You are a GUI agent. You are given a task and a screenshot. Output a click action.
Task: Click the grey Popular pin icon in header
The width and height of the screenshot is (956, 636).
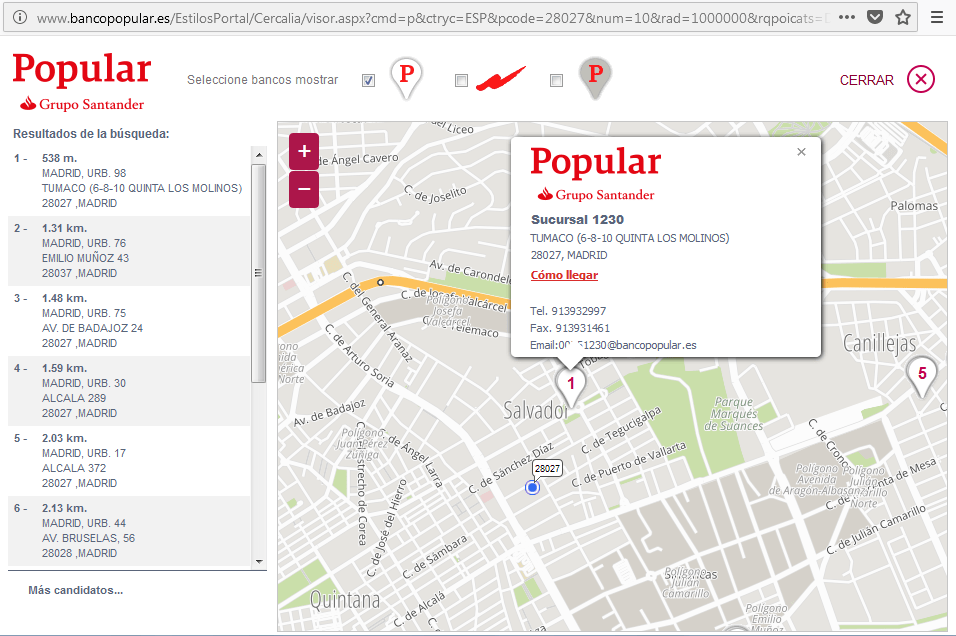click(595, 78)
